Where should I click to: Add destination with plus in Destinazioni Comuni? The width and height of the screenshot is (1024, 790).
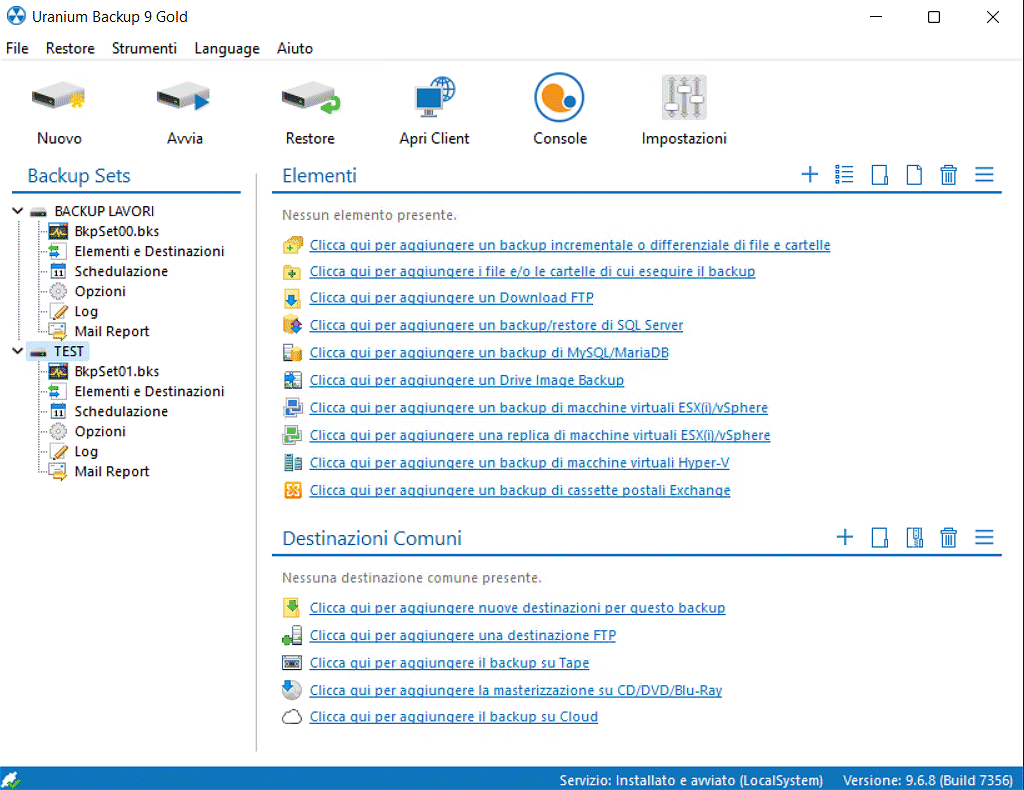pos(844,537)
